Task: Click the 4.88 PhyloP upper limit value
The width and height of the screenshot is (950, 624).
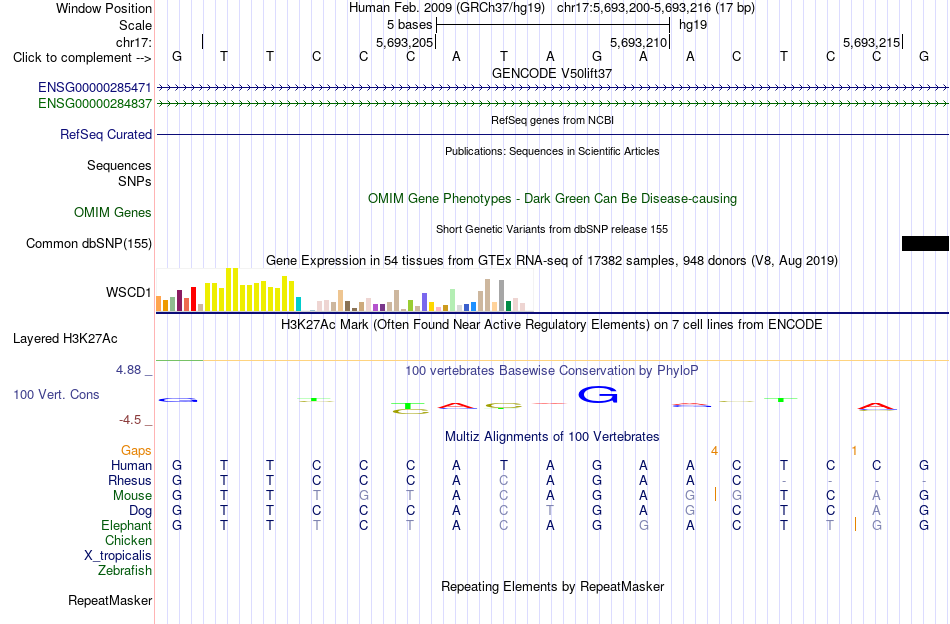Action: (128, 370)
